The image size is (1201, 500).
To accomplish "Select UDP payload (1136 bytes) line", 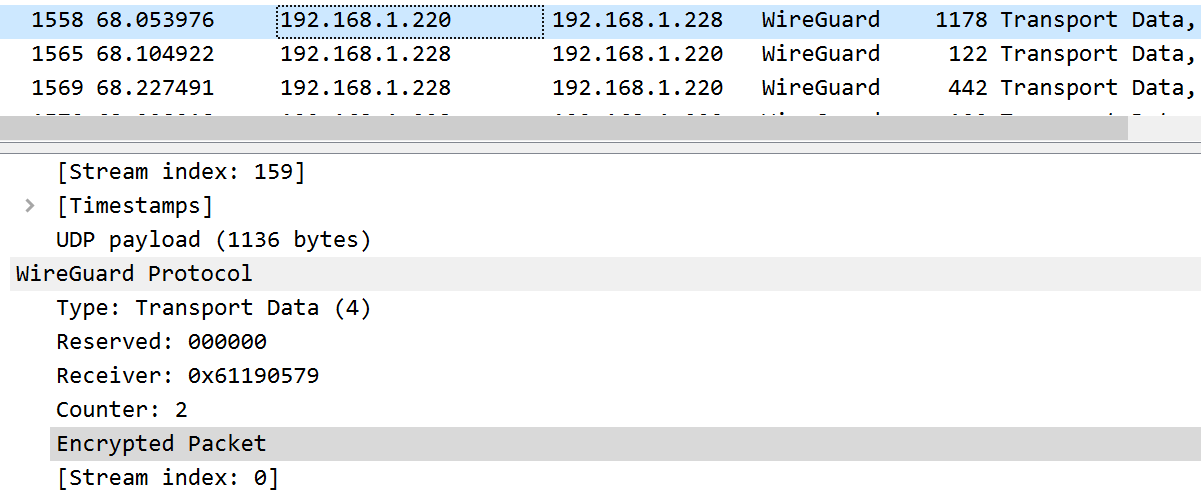I will click(x=213, y=240).
